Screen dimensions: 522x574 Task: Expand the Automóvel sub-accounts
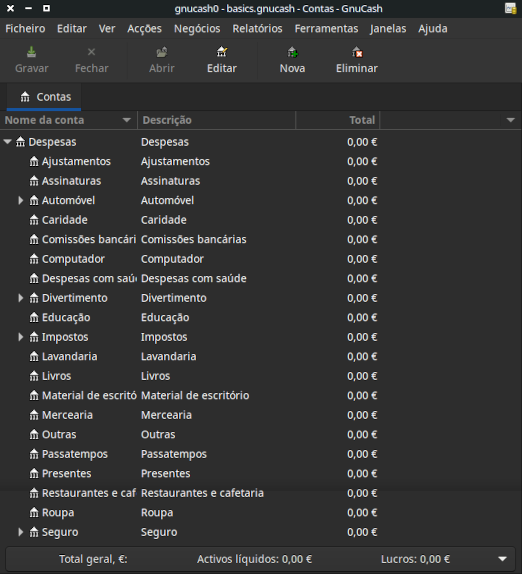point(21,200)
